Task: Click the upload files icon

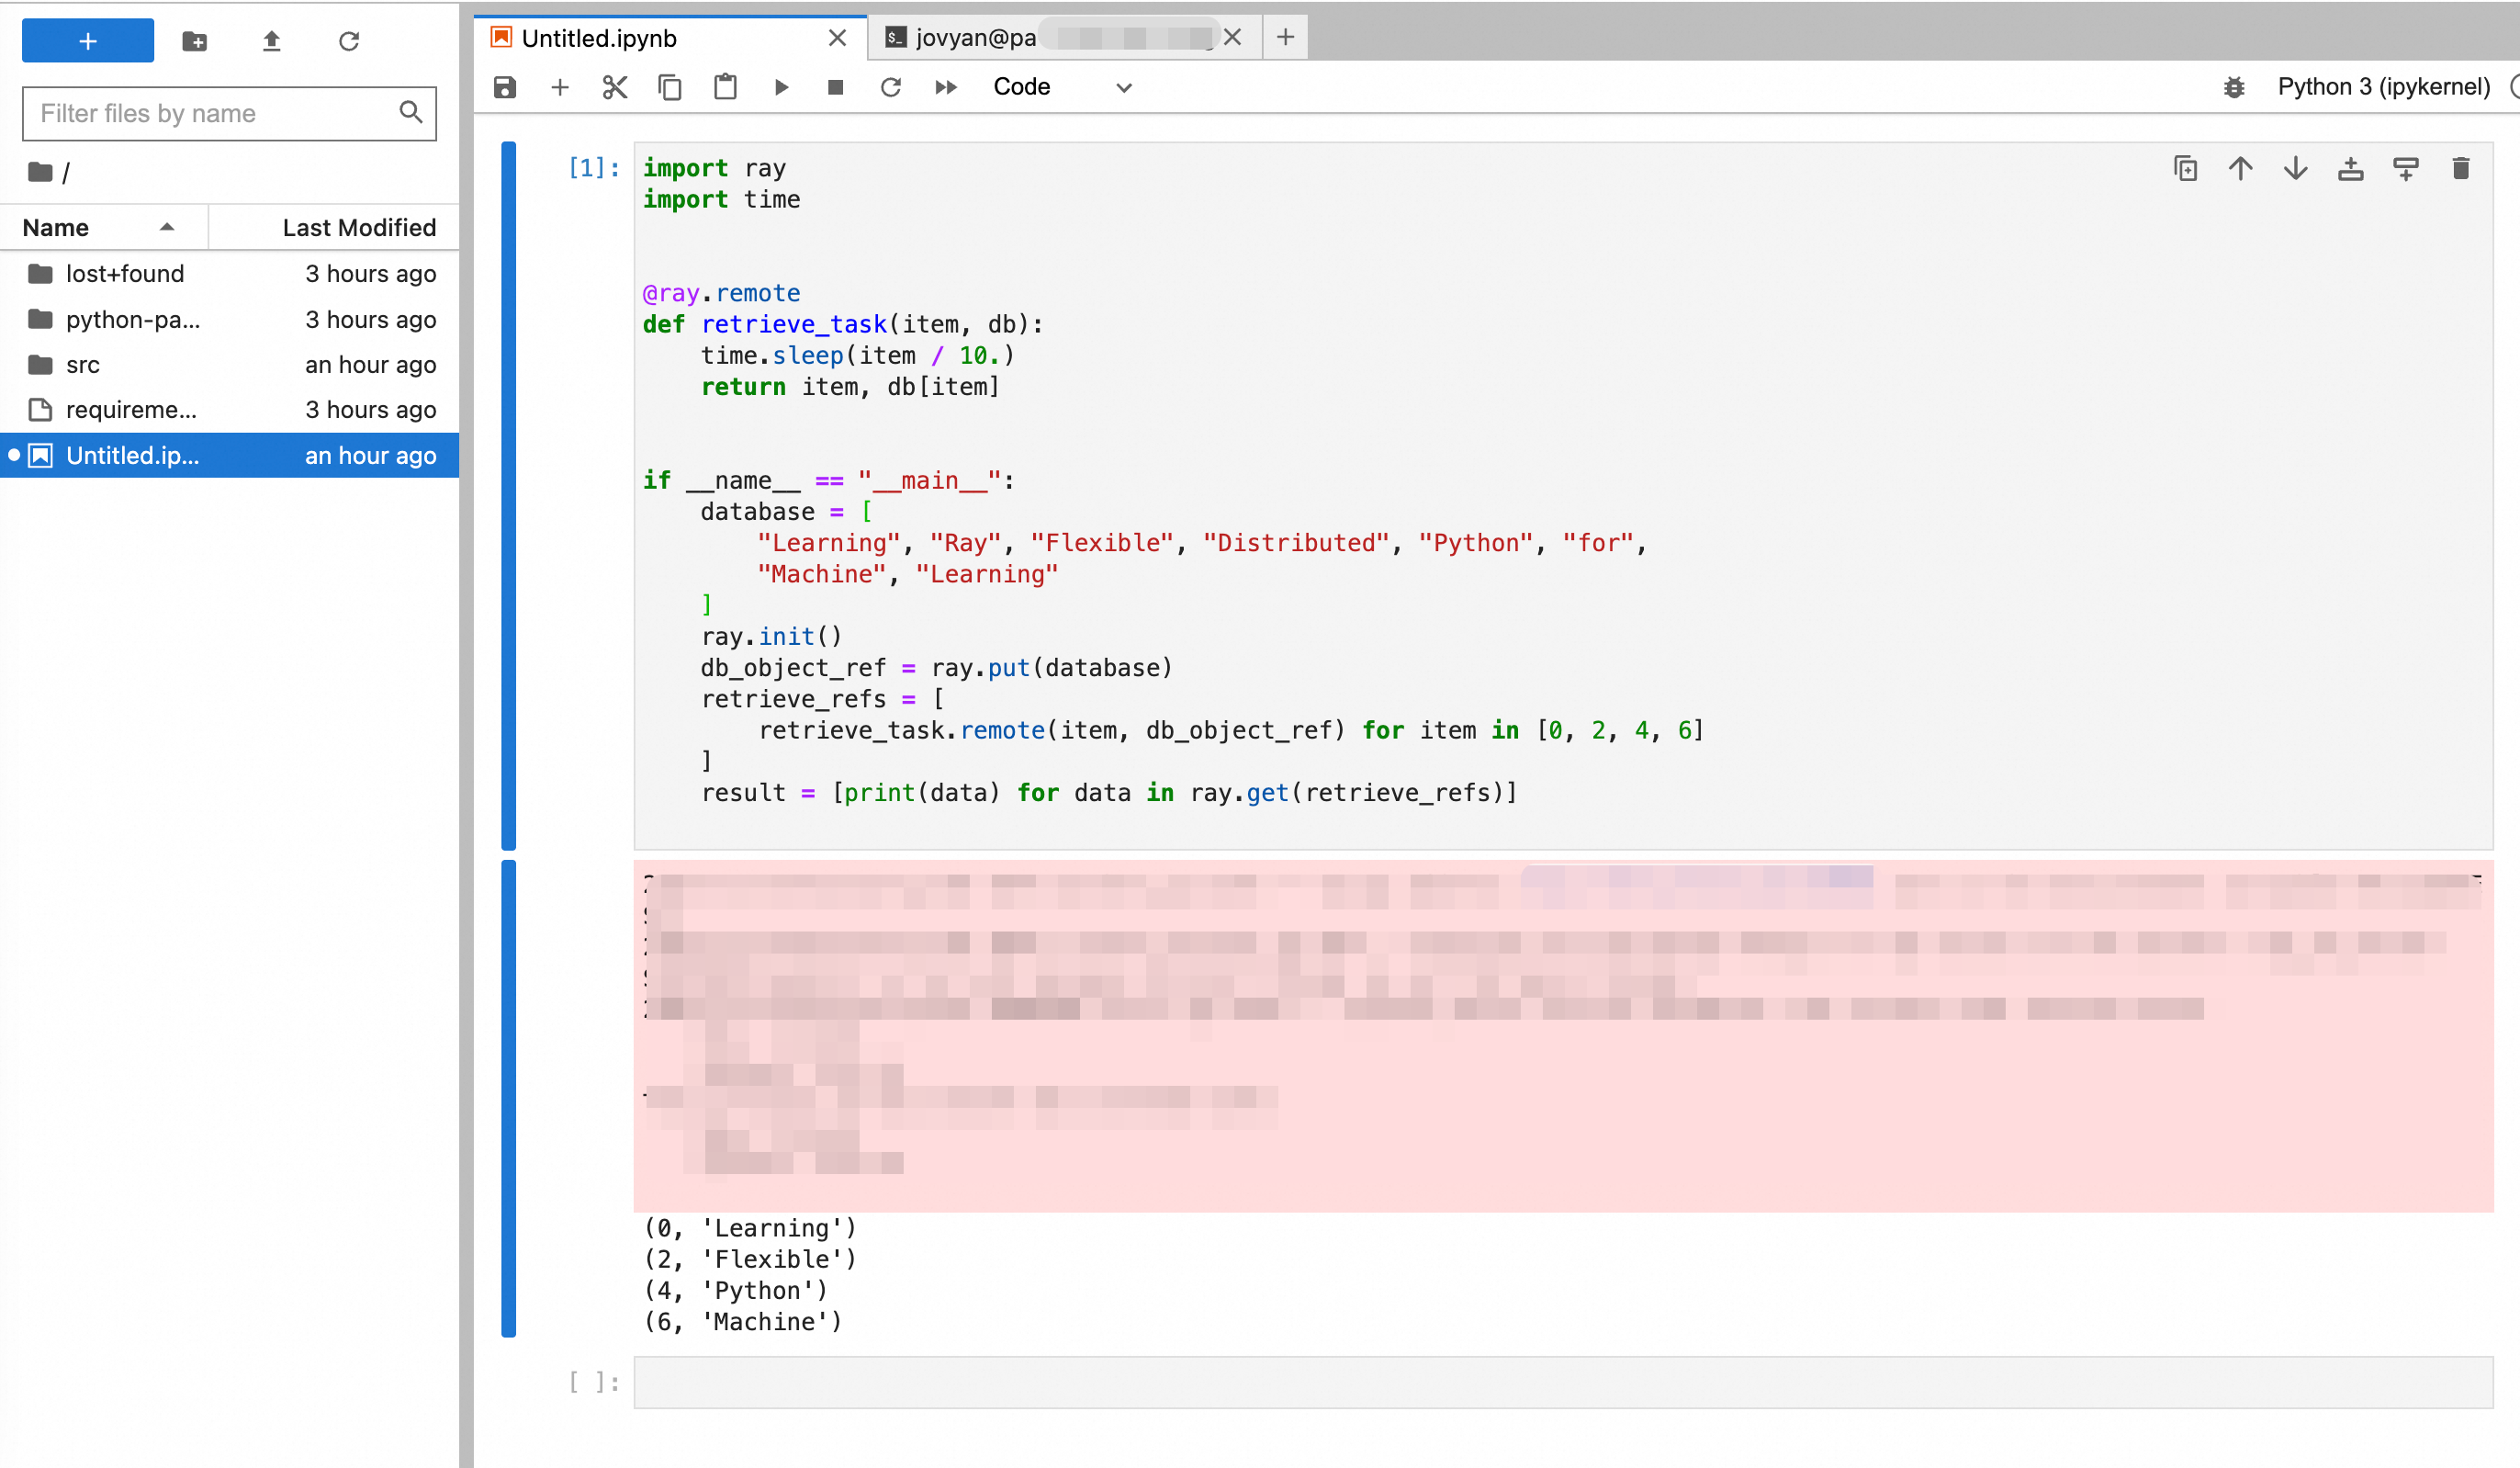Action: pyautogui.click(x=271, y=41)
